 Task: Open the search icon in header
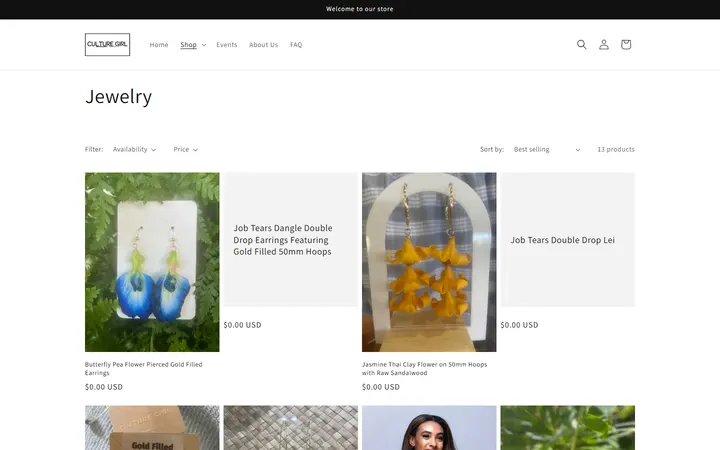tap(581, 45)
